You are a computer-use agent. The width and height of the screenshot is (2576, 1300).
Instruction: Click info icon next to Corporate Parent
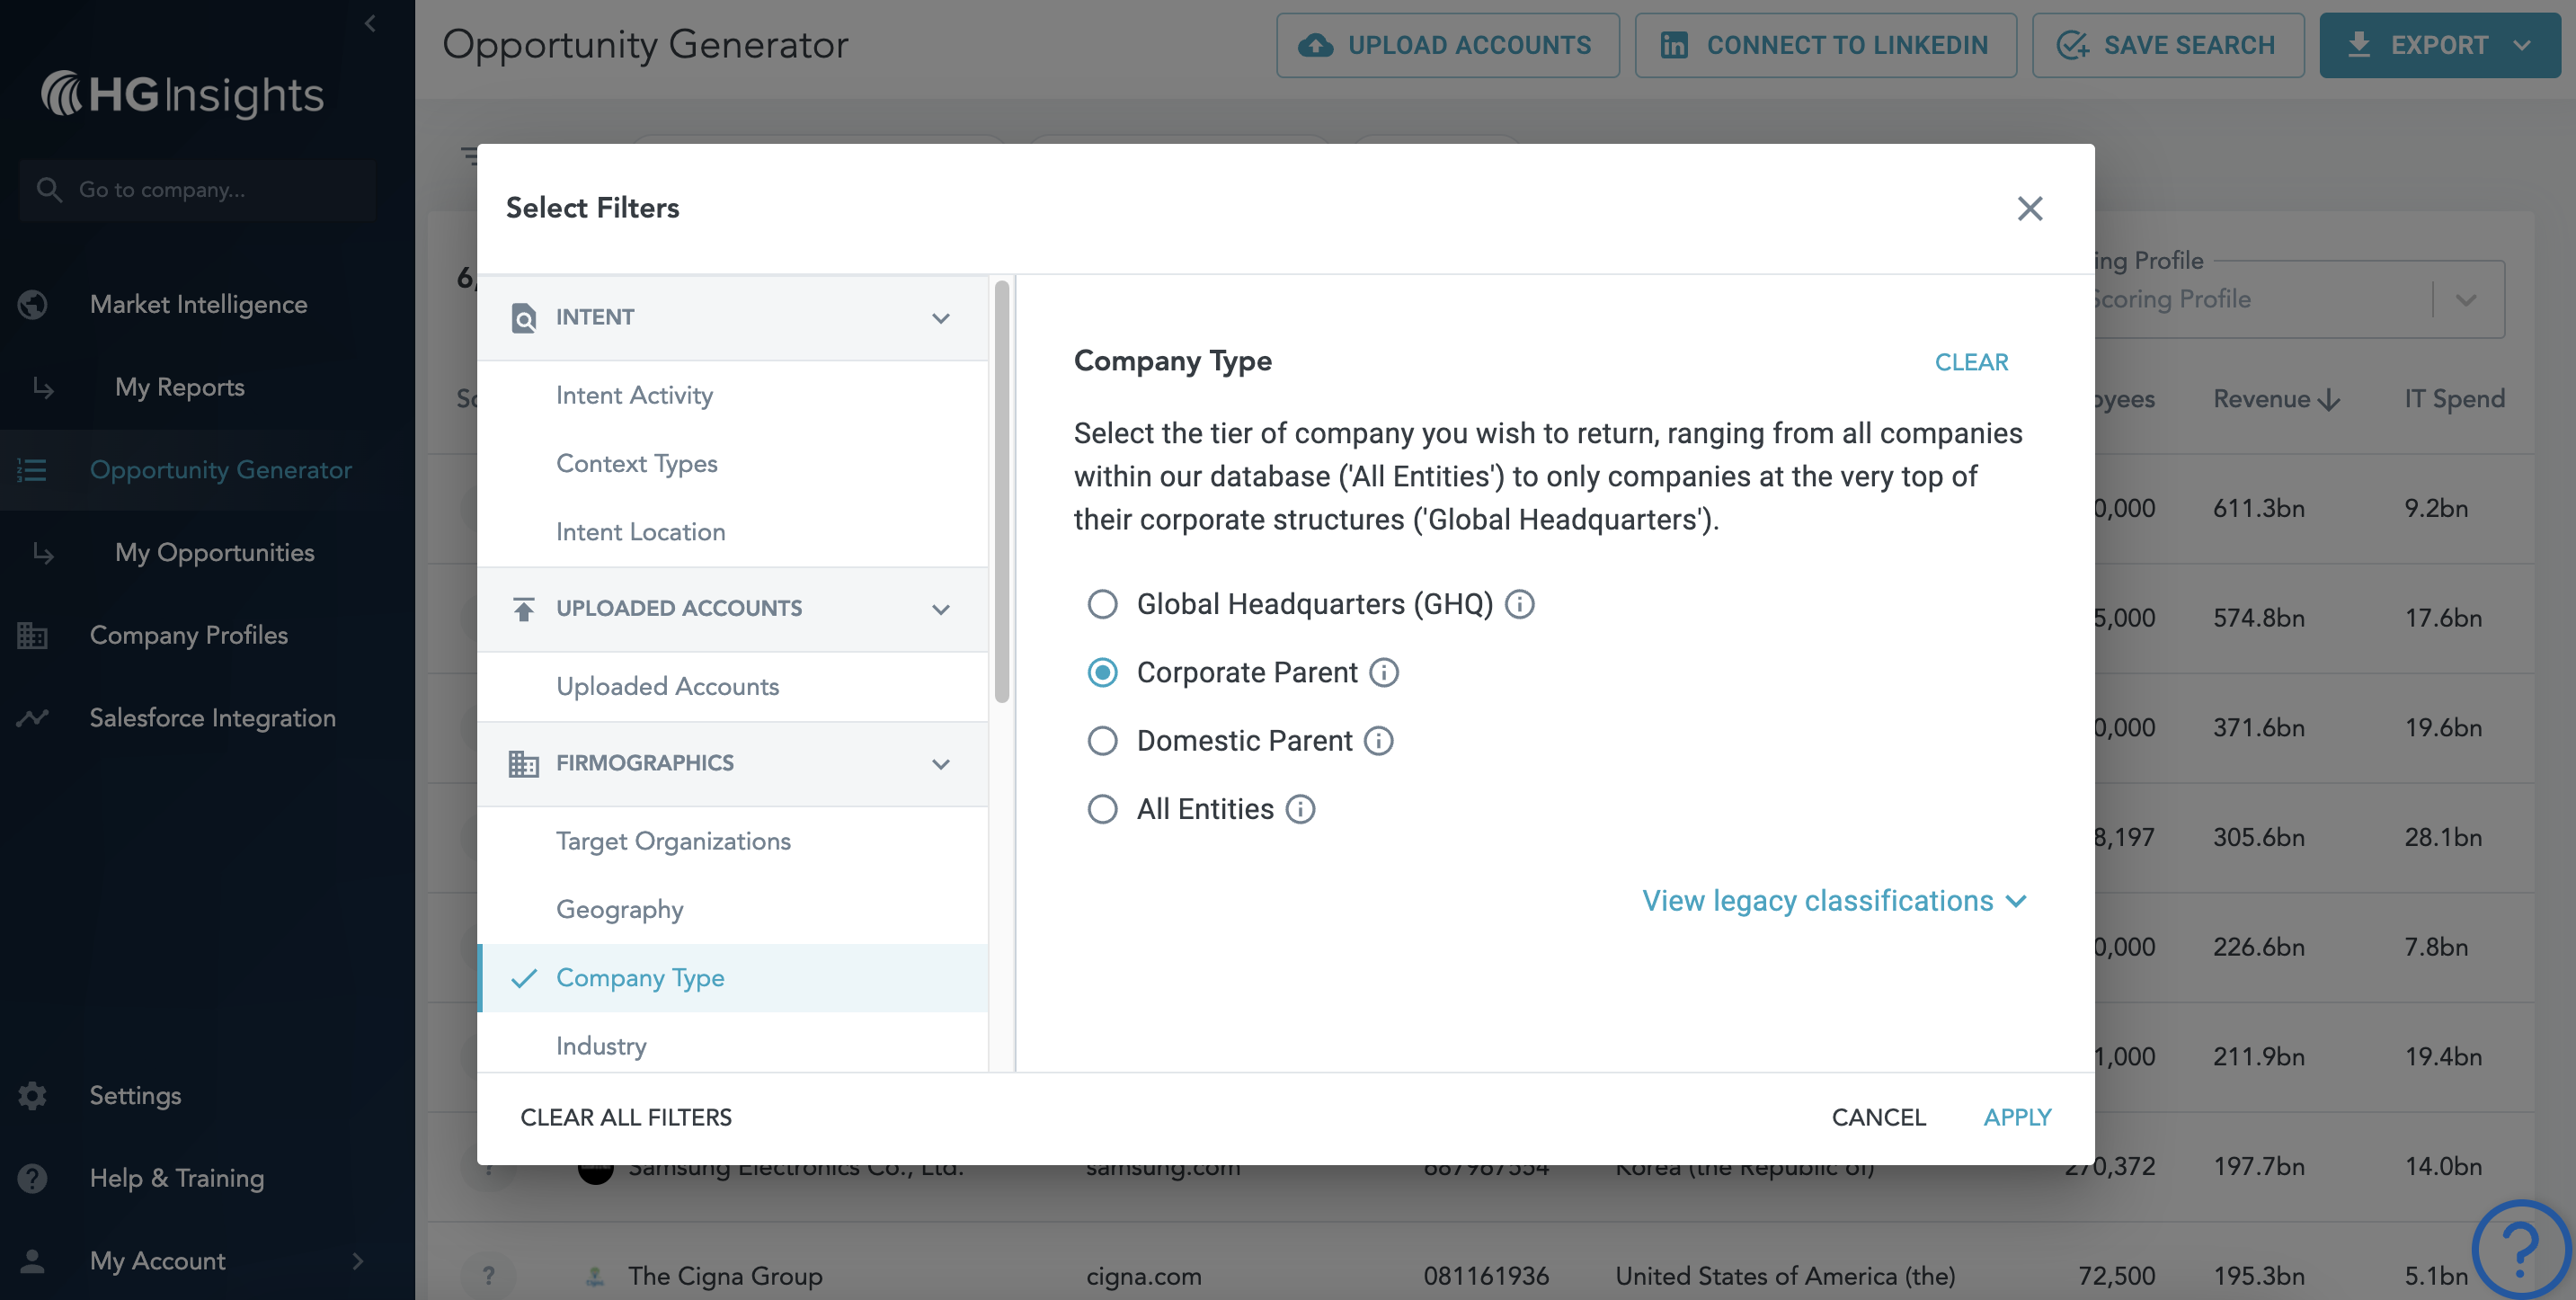tap(1384, 672)
